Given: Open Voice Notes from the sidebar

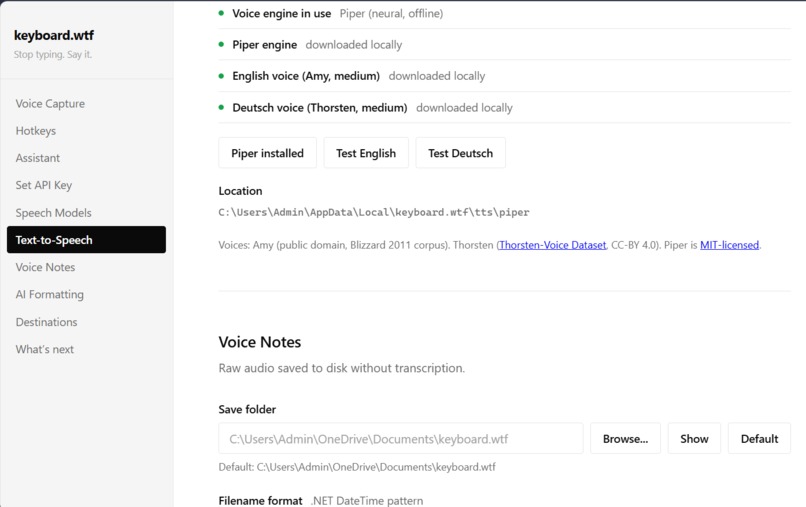Looking at the screenshot, I should pyautogui.click(x=45, y=267).
